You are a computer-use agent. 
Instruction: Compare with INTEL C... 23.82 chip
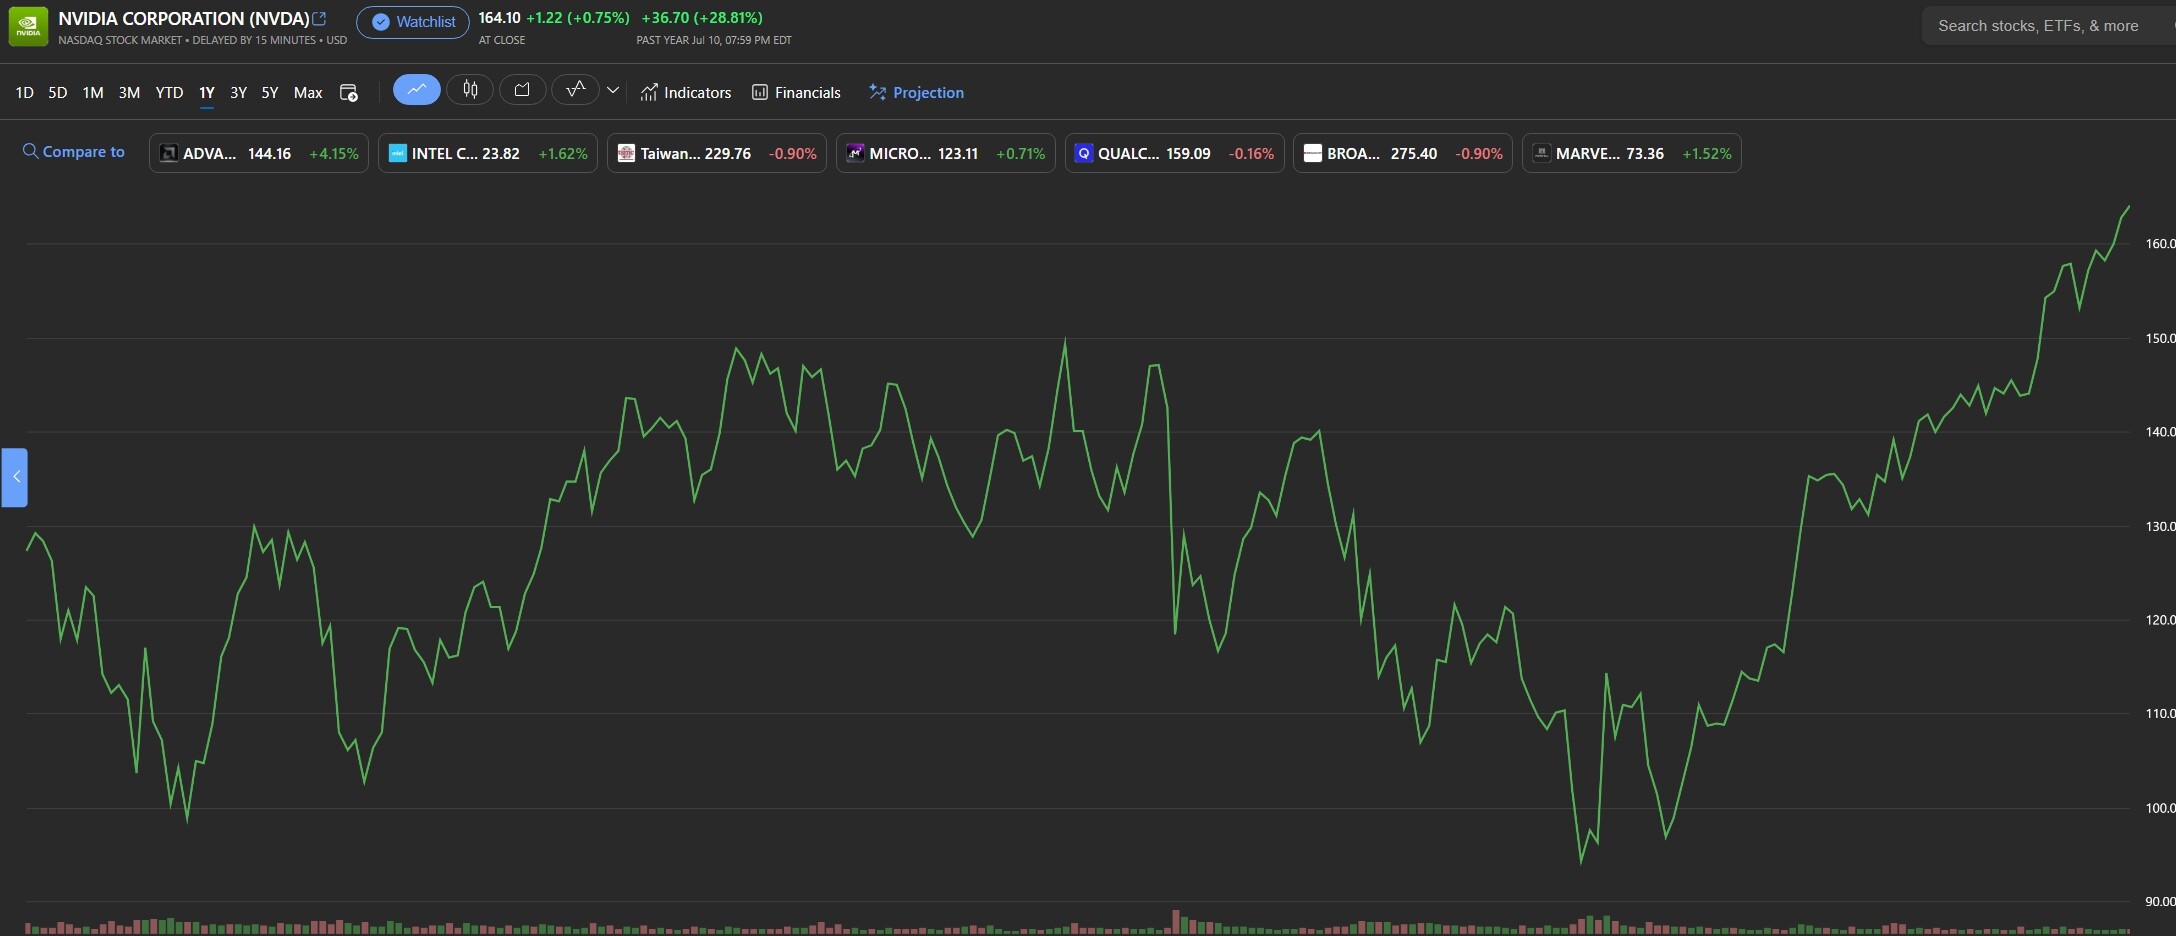coord(488,153)
